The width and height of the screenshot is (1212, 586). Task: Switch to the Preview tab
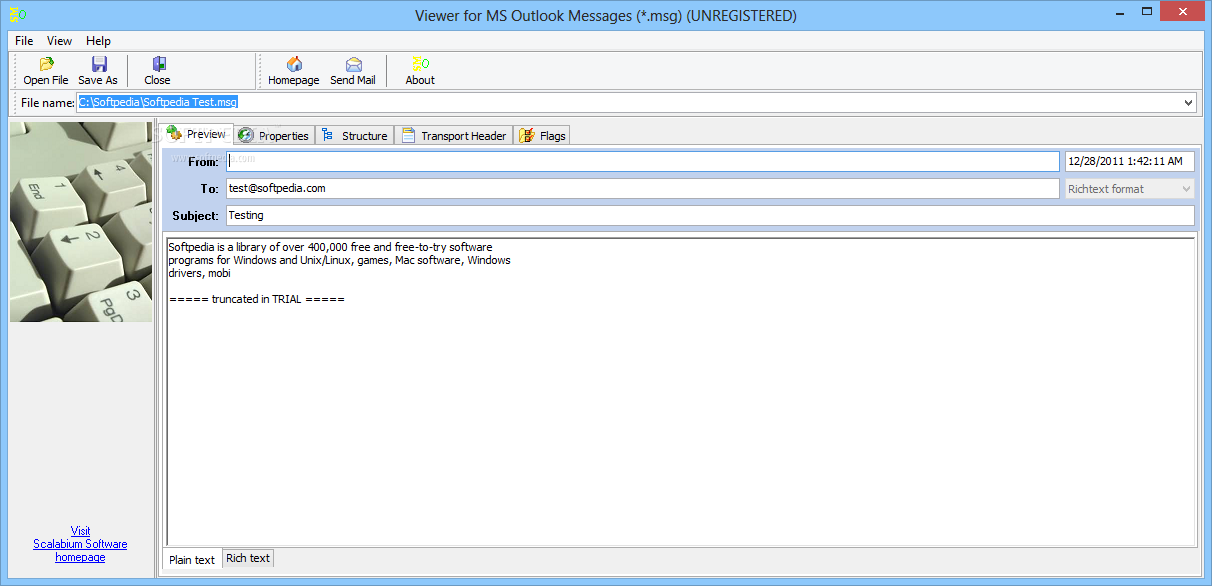[x=197, y=134]
